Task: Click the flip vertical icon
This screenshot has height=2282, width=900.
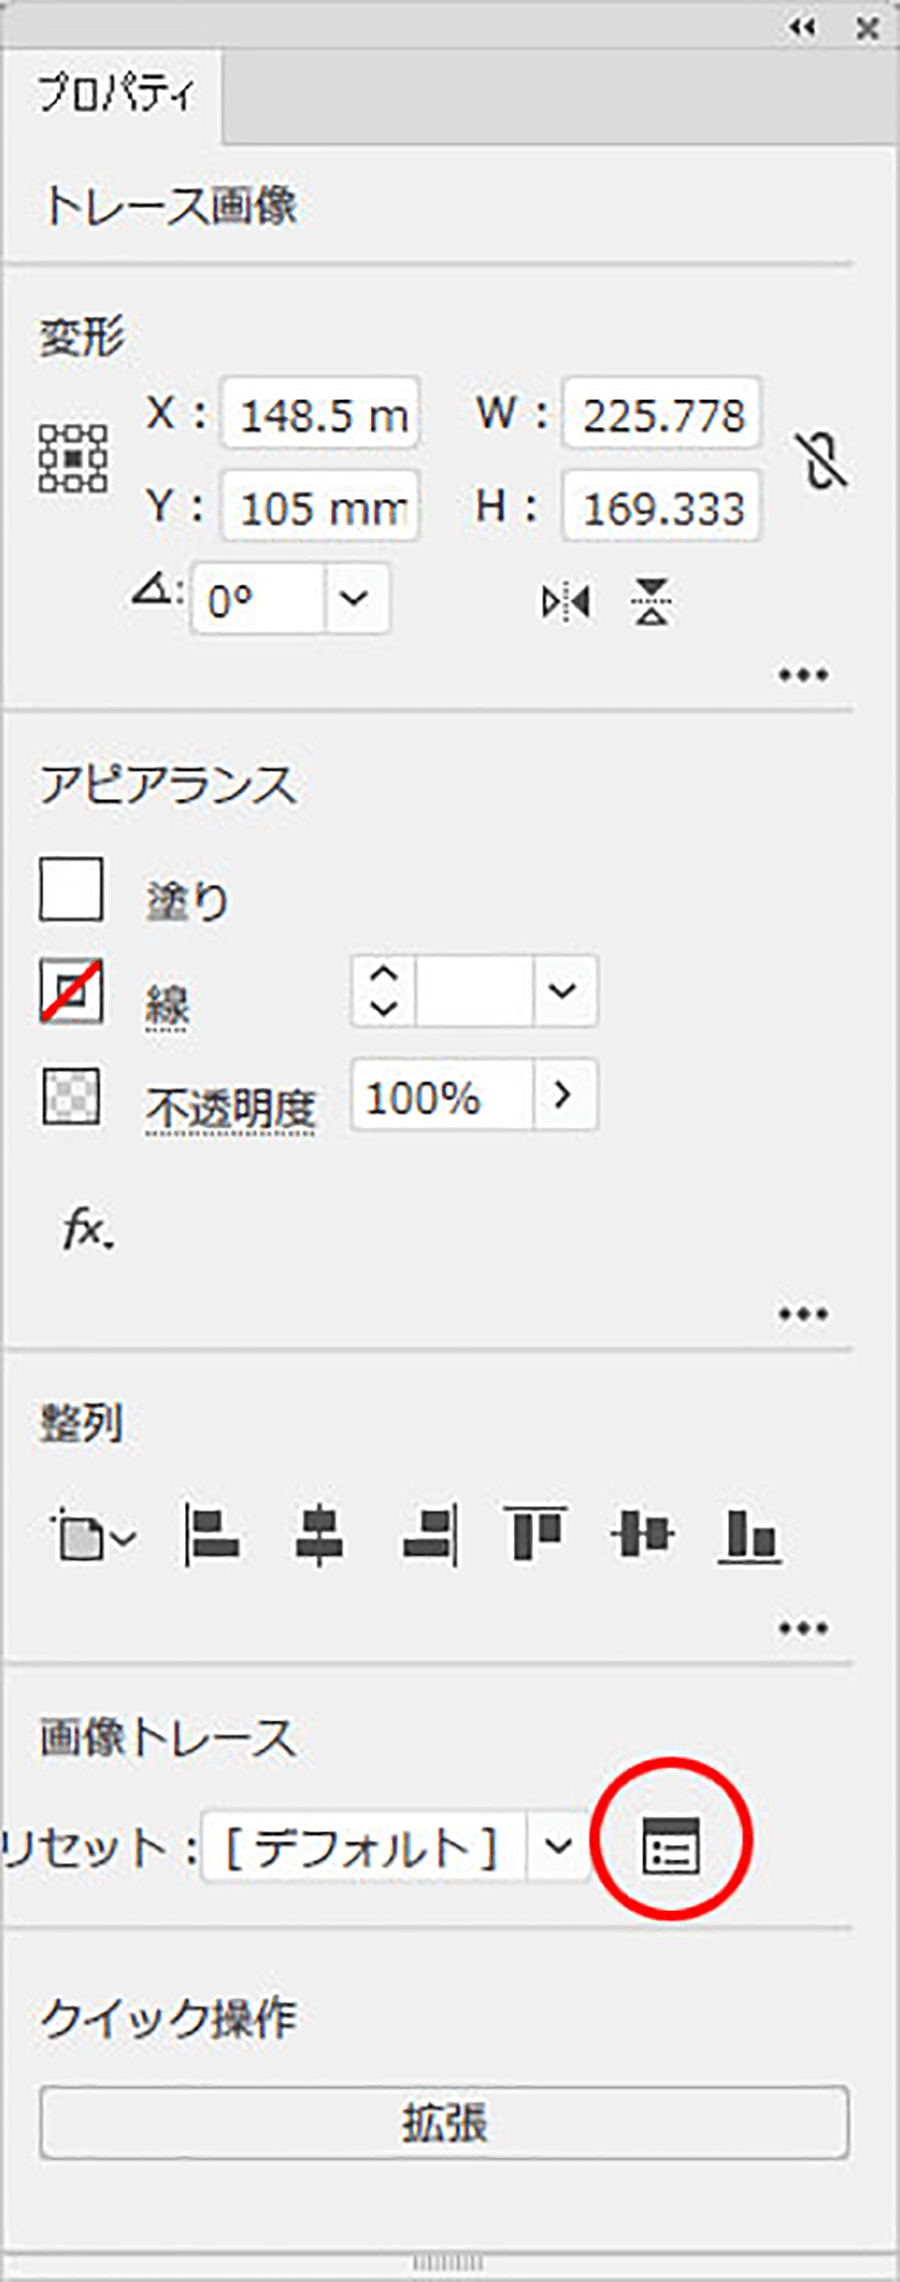Action: coord(652,602)
